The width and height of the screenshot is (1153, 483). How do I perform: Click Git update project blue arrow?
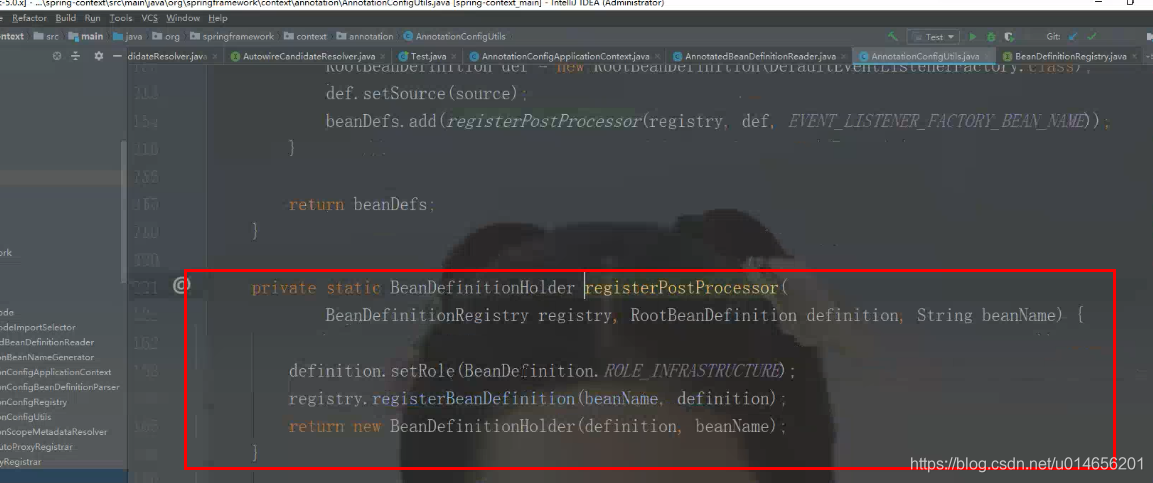[1073, 37]
